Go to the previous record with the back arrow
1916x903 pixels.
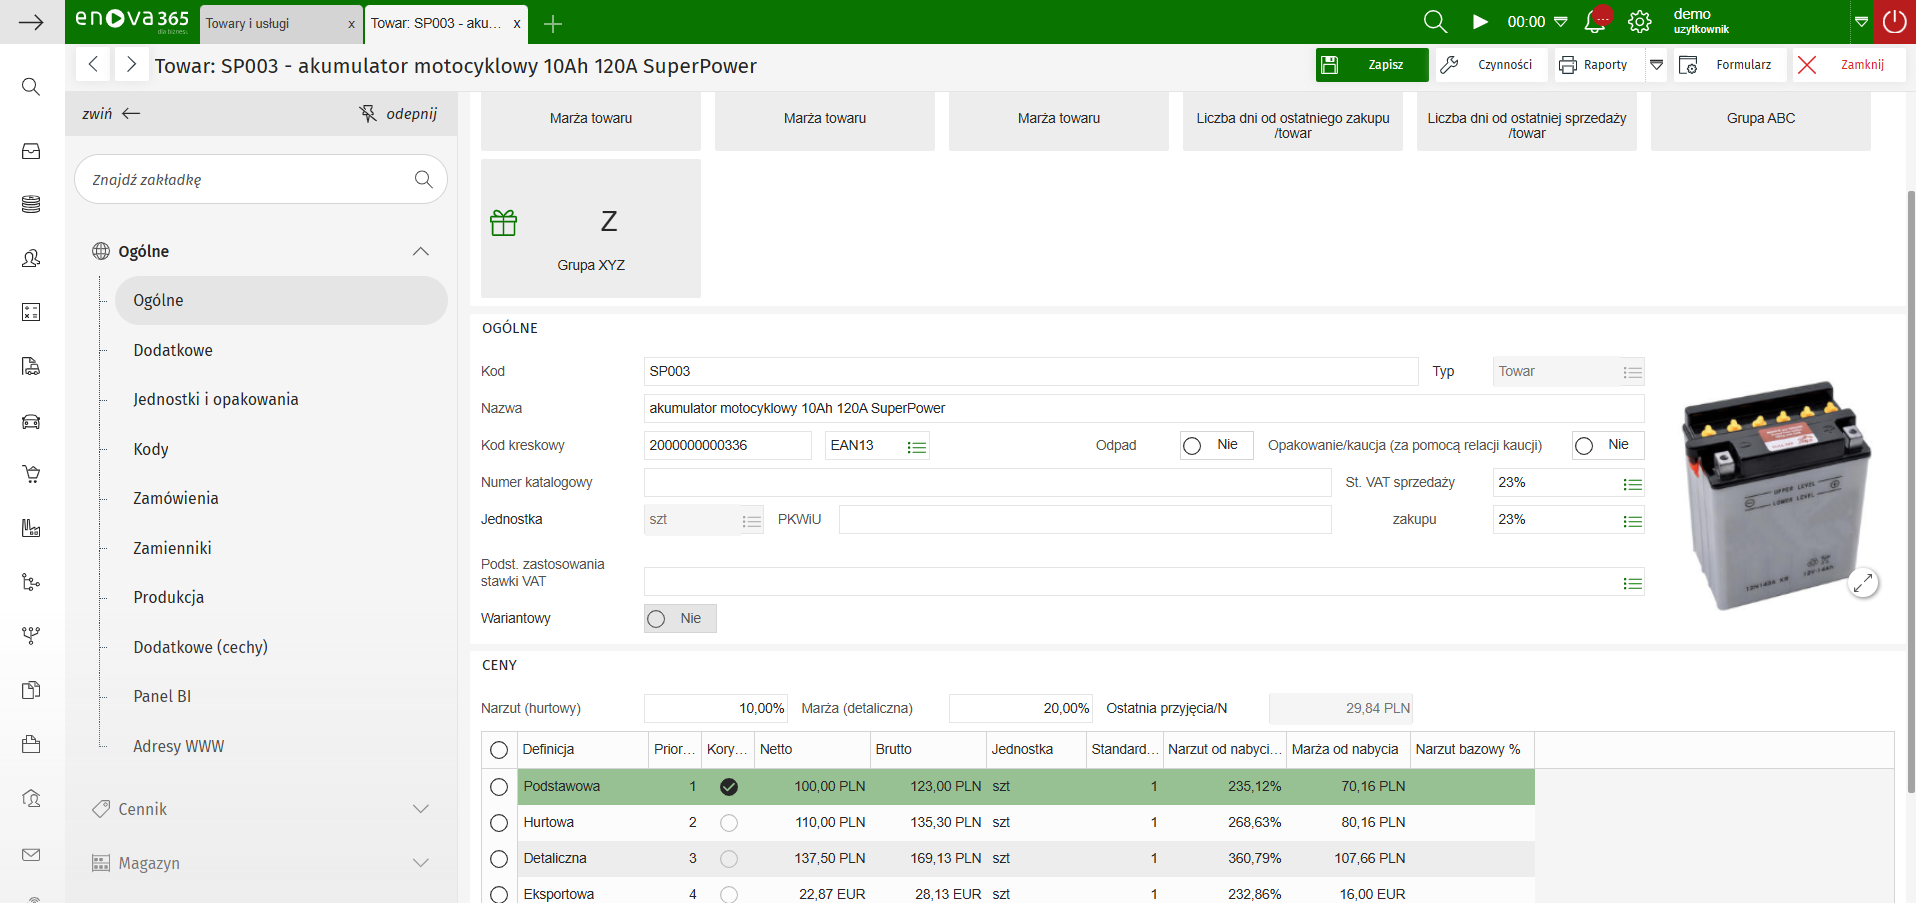tap(93, 65)
